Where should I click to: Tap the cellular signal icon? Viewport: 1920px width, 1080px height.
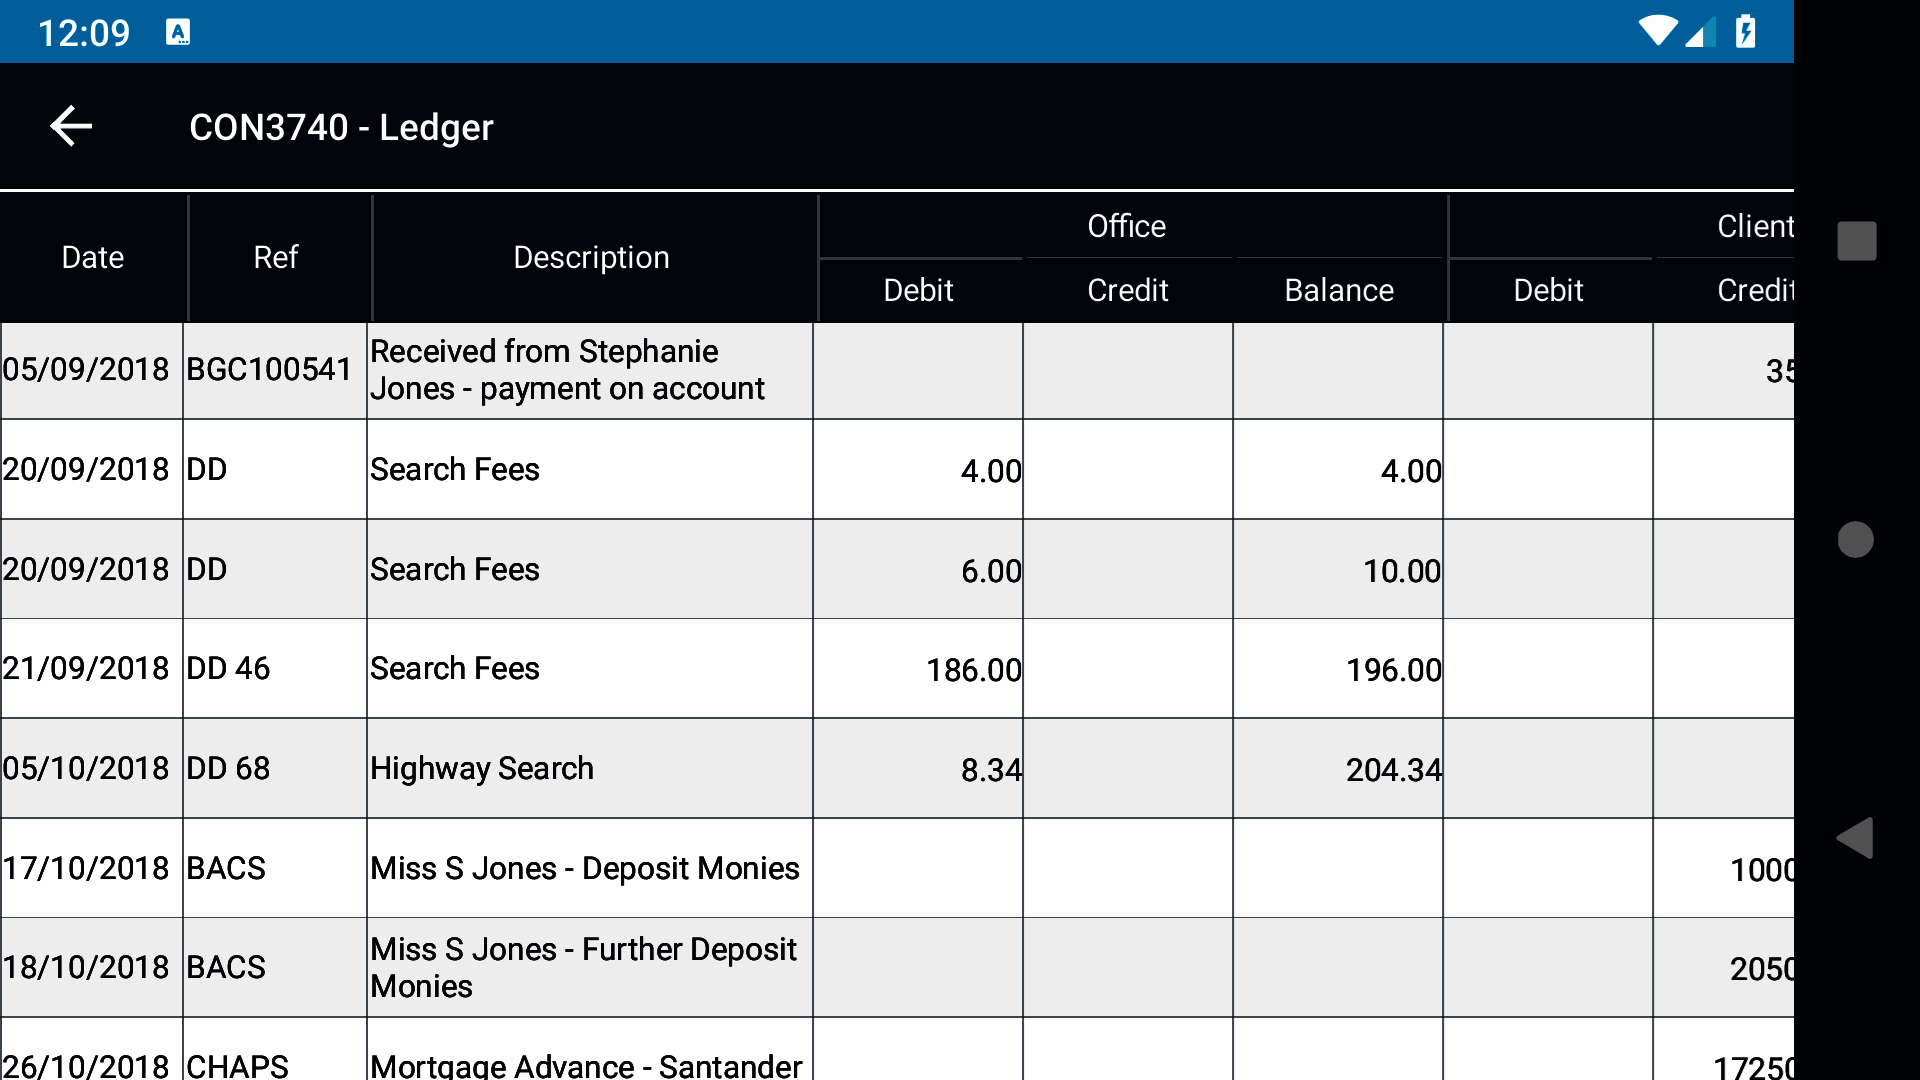pos(1700,33)
